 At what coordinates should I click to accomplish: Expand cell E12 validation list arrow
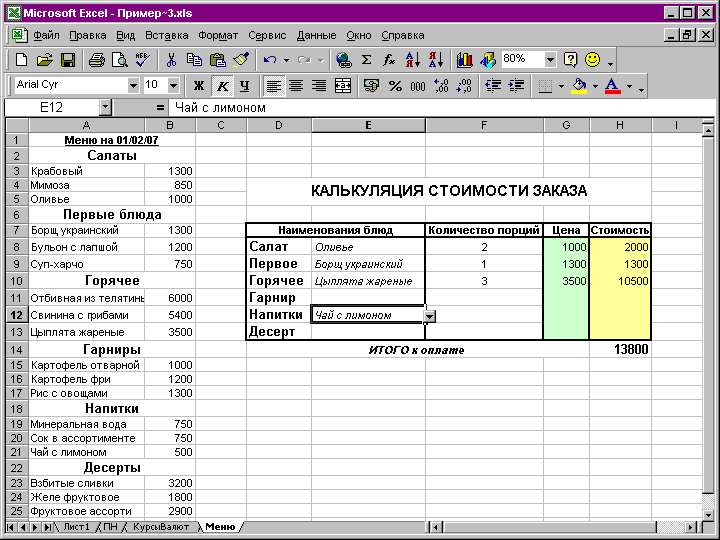coord(429,316)
